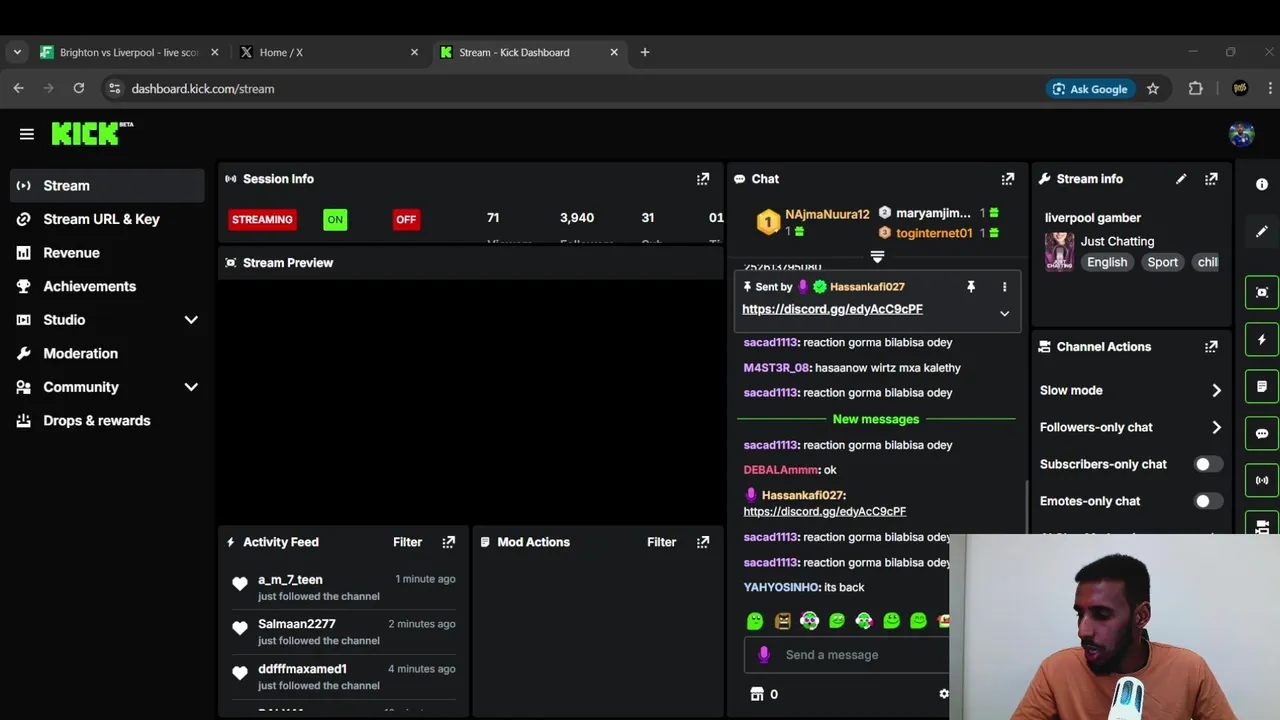Open the browser tab search dropdown
Viewport: 1280px width, 720px height.
17,52
